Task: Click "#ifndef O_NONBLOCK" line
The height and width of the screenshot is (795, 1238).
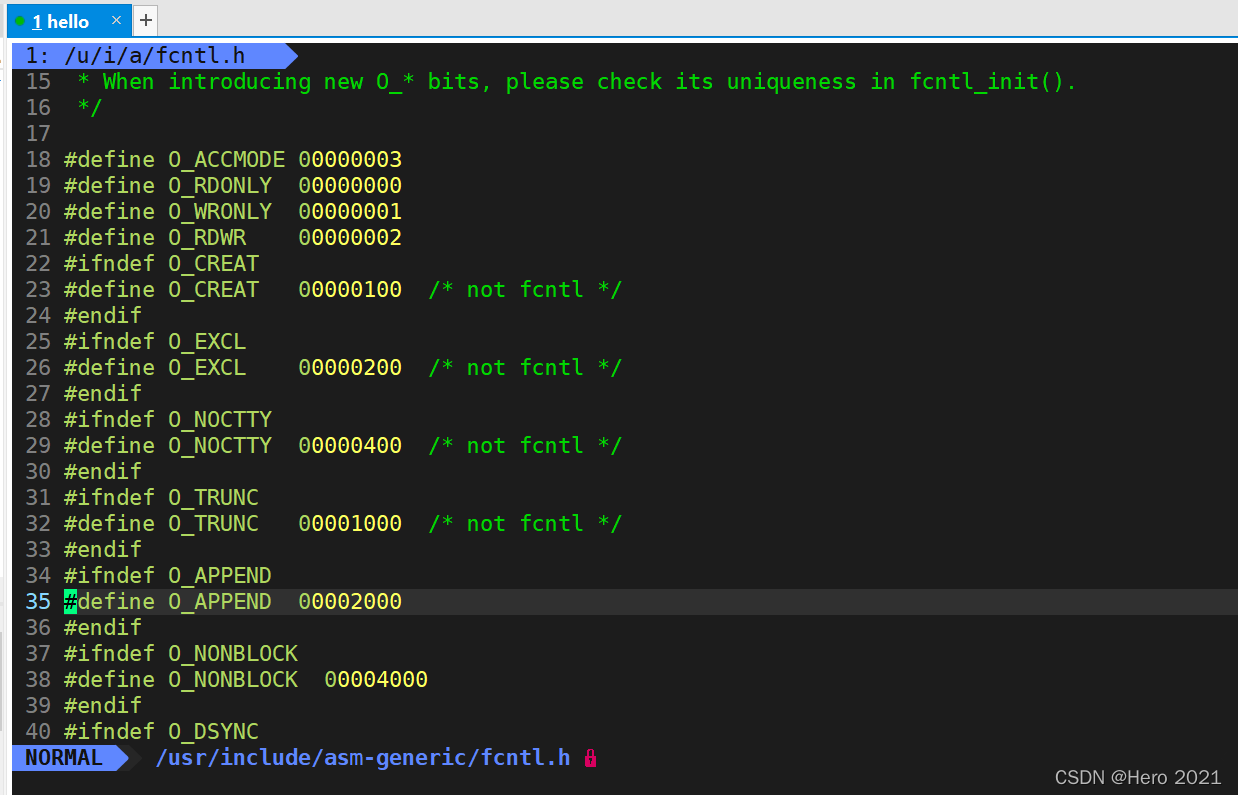Action: point(181,653)
